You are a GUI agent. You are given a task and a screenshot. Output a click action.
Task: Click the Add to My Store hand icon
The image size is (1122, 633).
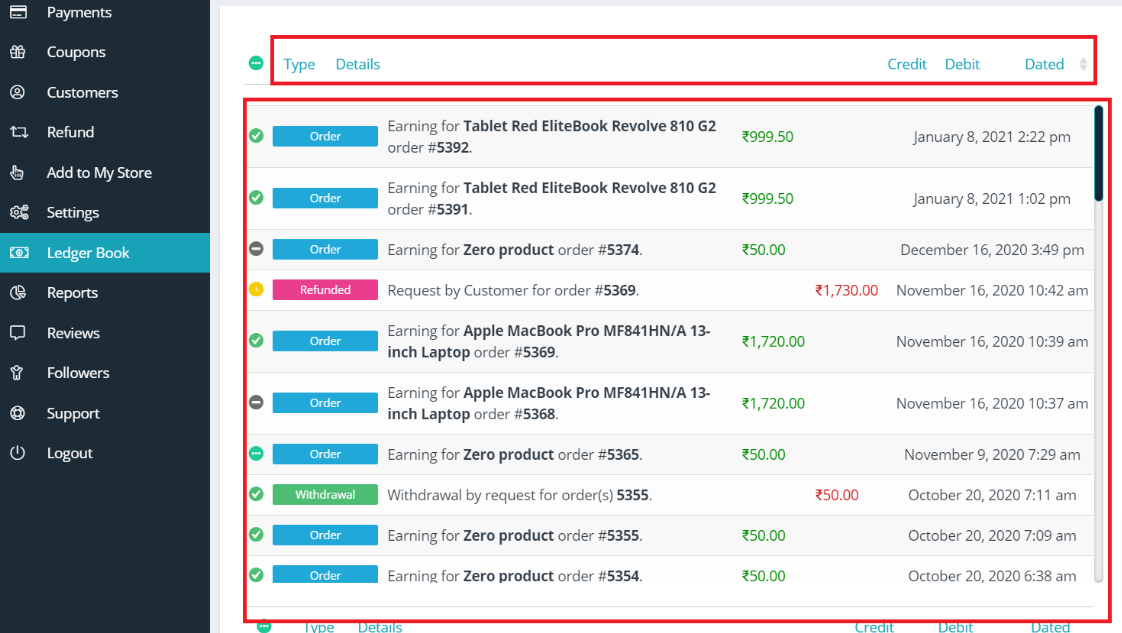(17, 172)
